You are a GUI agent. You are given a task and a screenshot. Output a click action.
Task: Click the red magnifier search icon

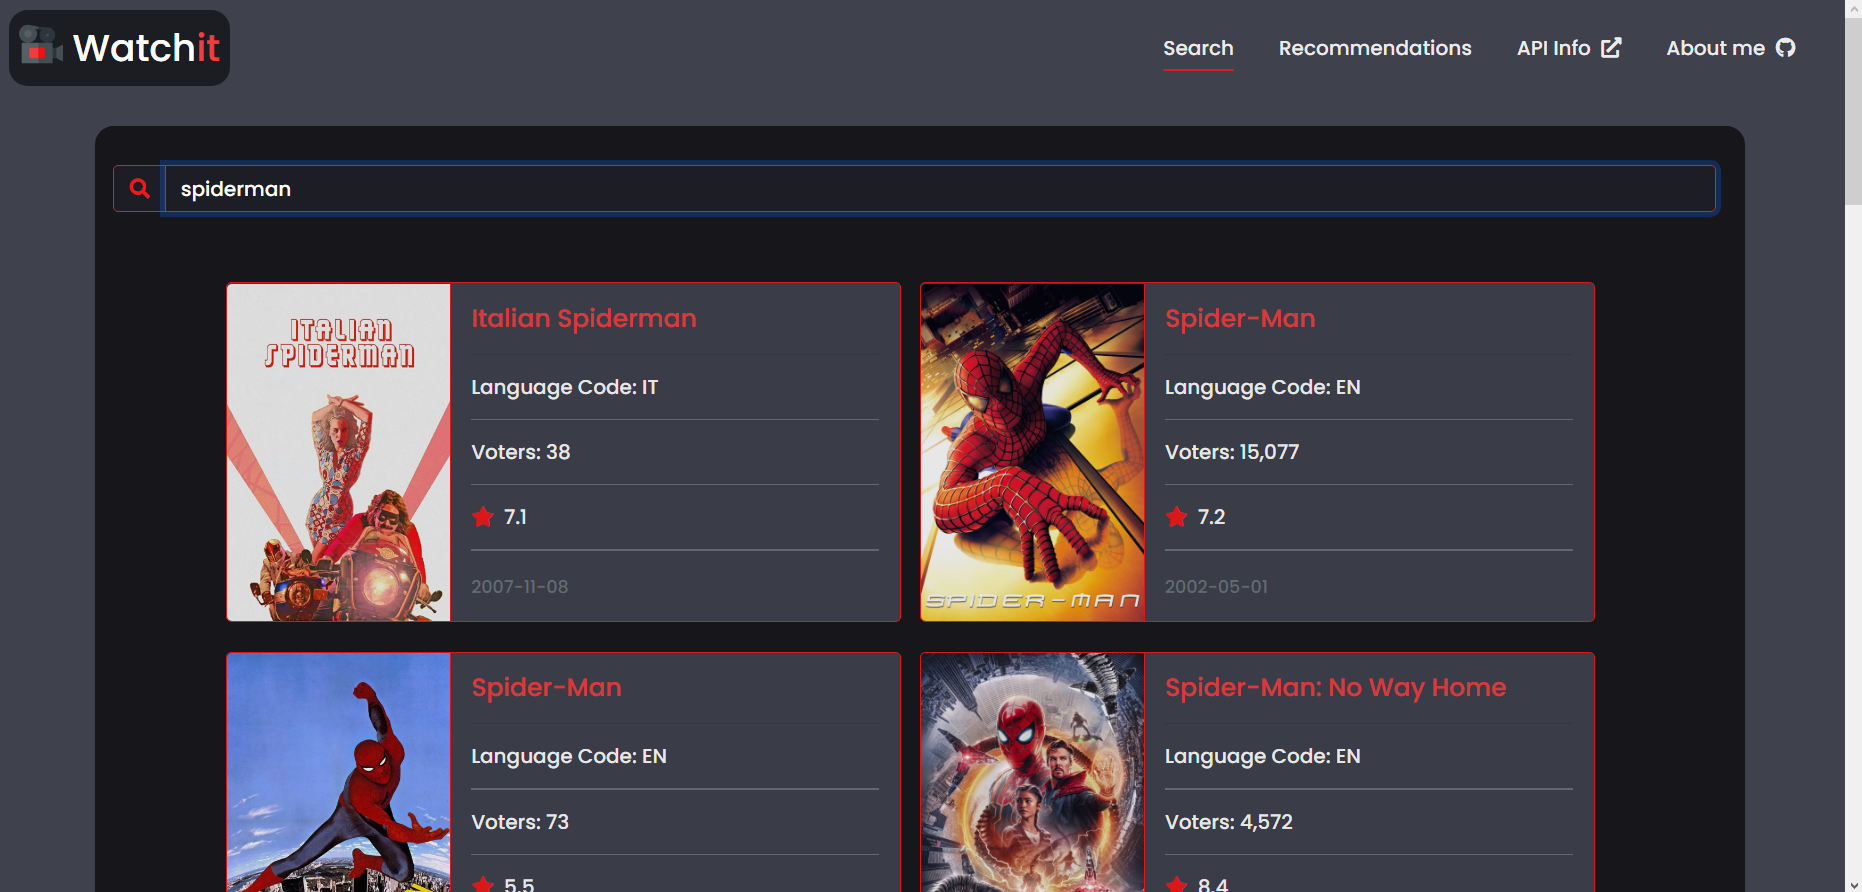tap(140, 188)
